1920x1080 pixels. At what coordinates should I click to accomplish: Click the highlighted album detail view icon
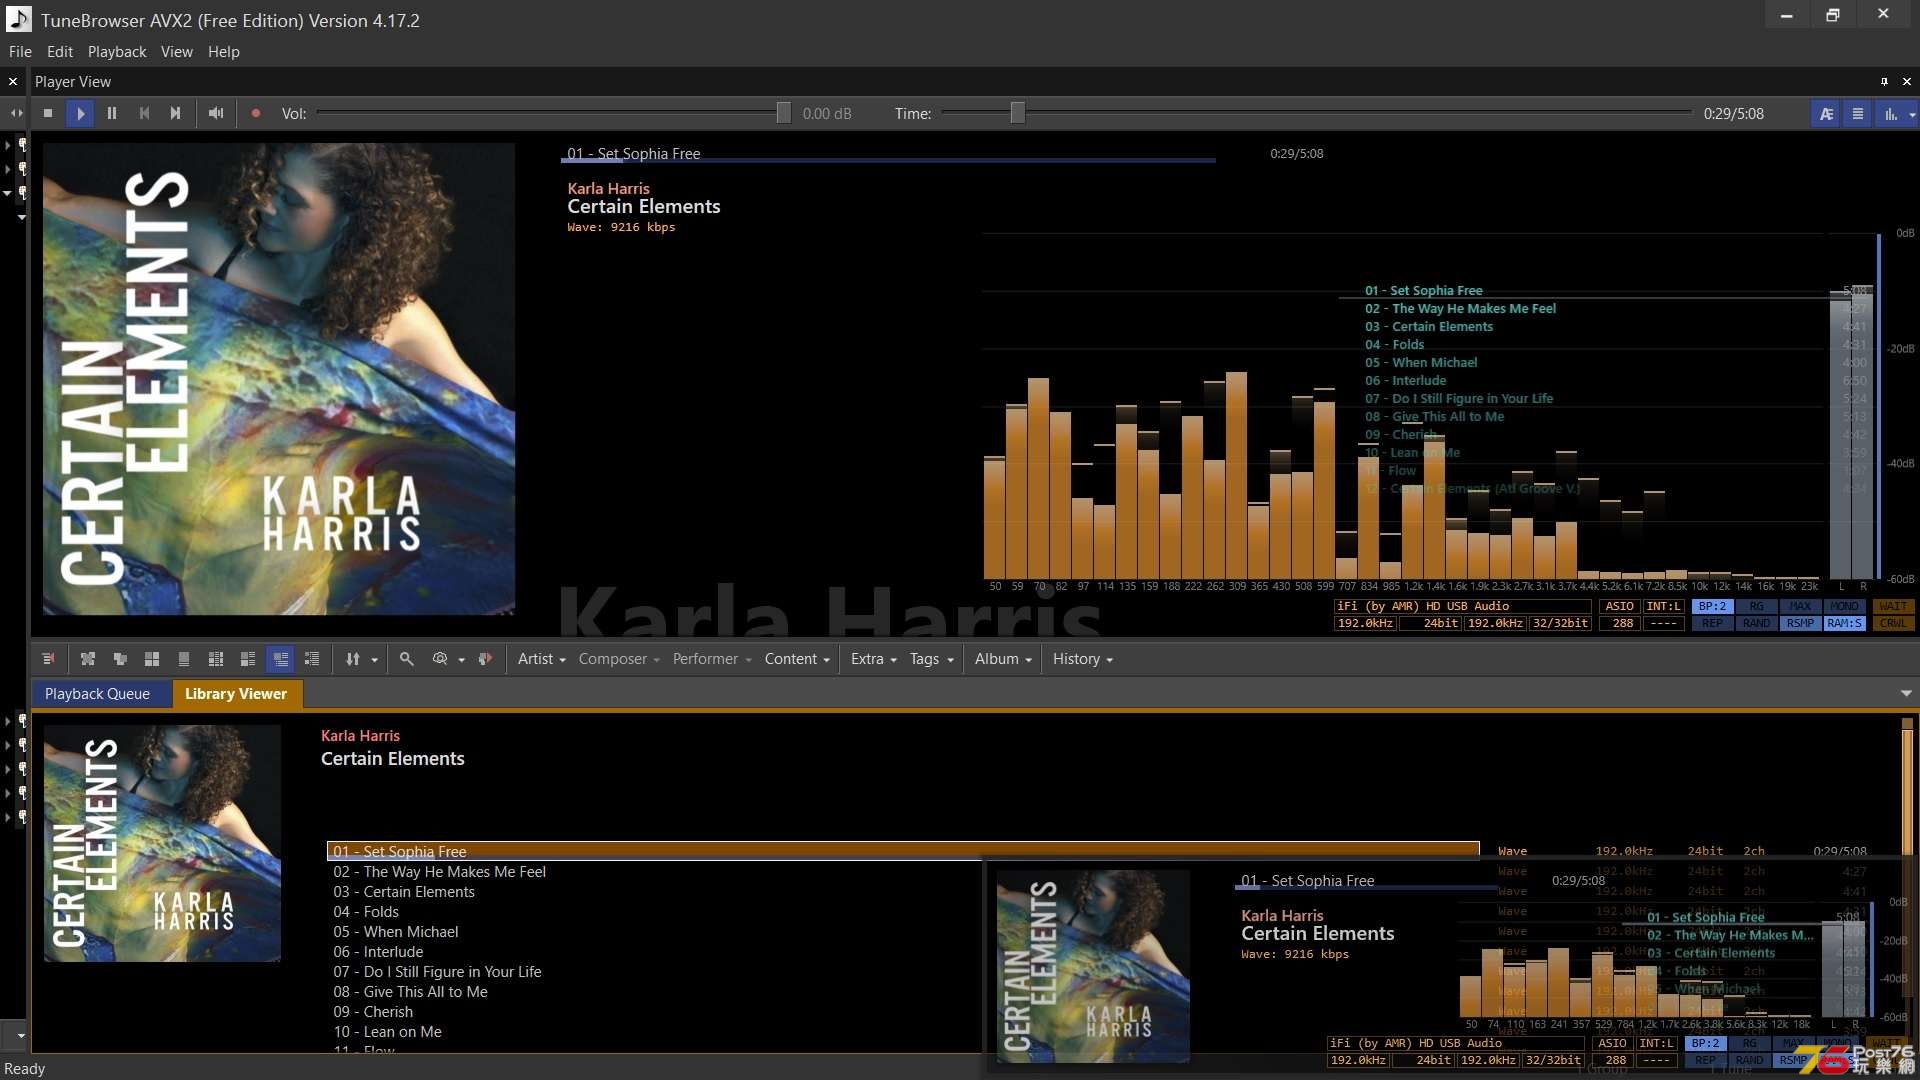281,659
